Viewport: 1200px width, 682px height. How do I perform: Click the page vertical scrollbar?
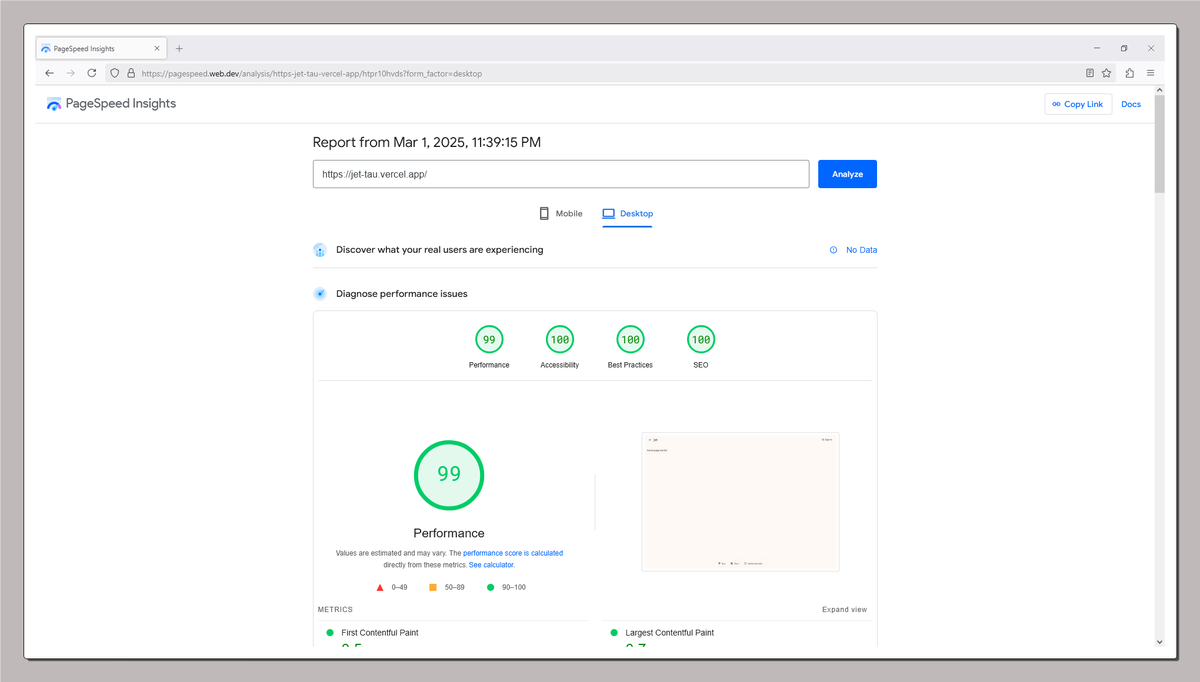pyautogui.click(x=1159, y=143)
